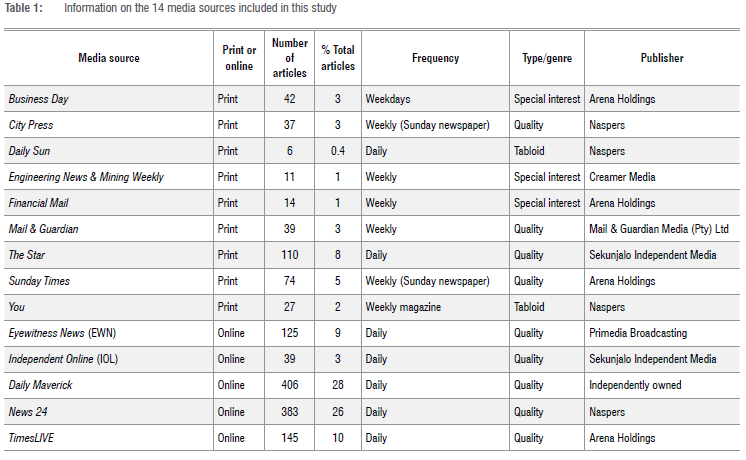Select the Daily Maverick cell
Screen dimensions: 746x460
point(41,385)
